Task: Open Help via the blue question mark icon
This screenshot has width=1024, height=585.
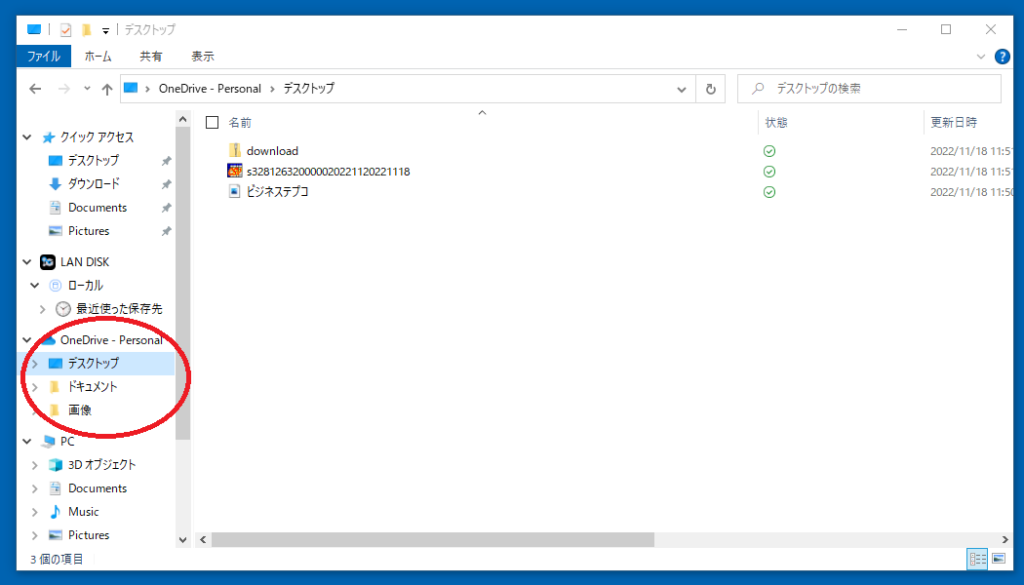Action: 1002,57
